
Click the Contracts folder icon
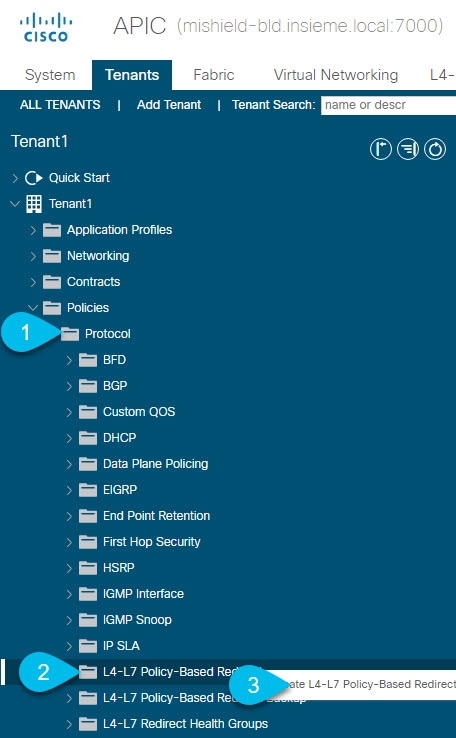pyautogui.click(x=52, y=282)
